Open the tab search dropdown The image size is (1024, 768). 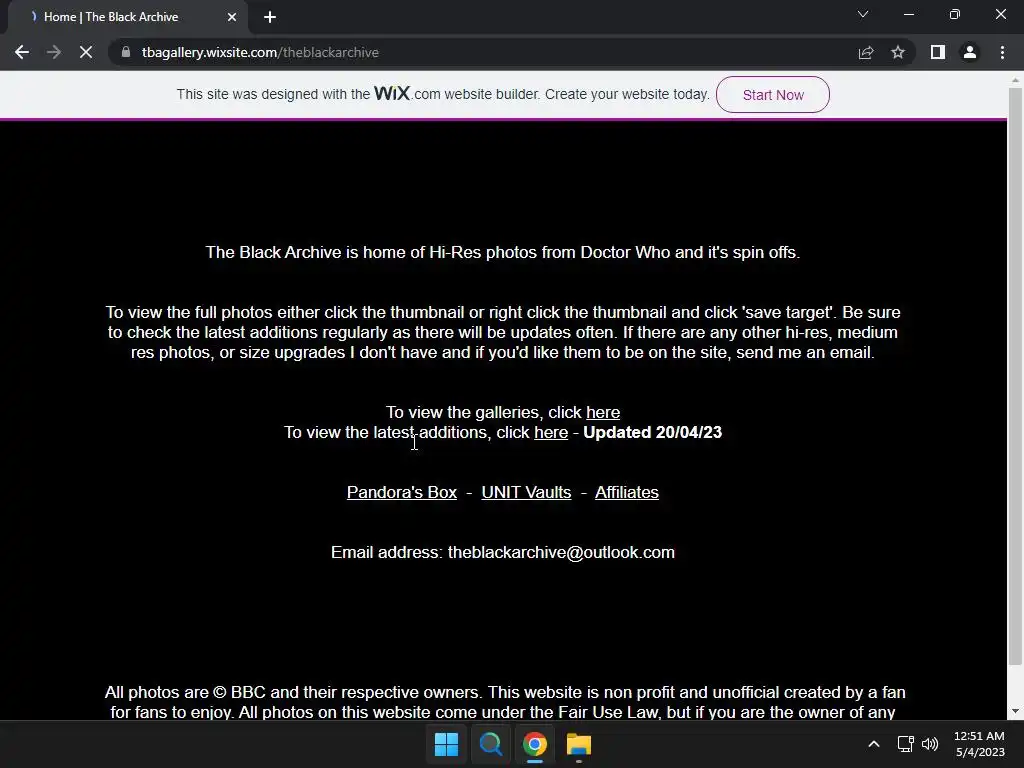[x=863, y=14]
